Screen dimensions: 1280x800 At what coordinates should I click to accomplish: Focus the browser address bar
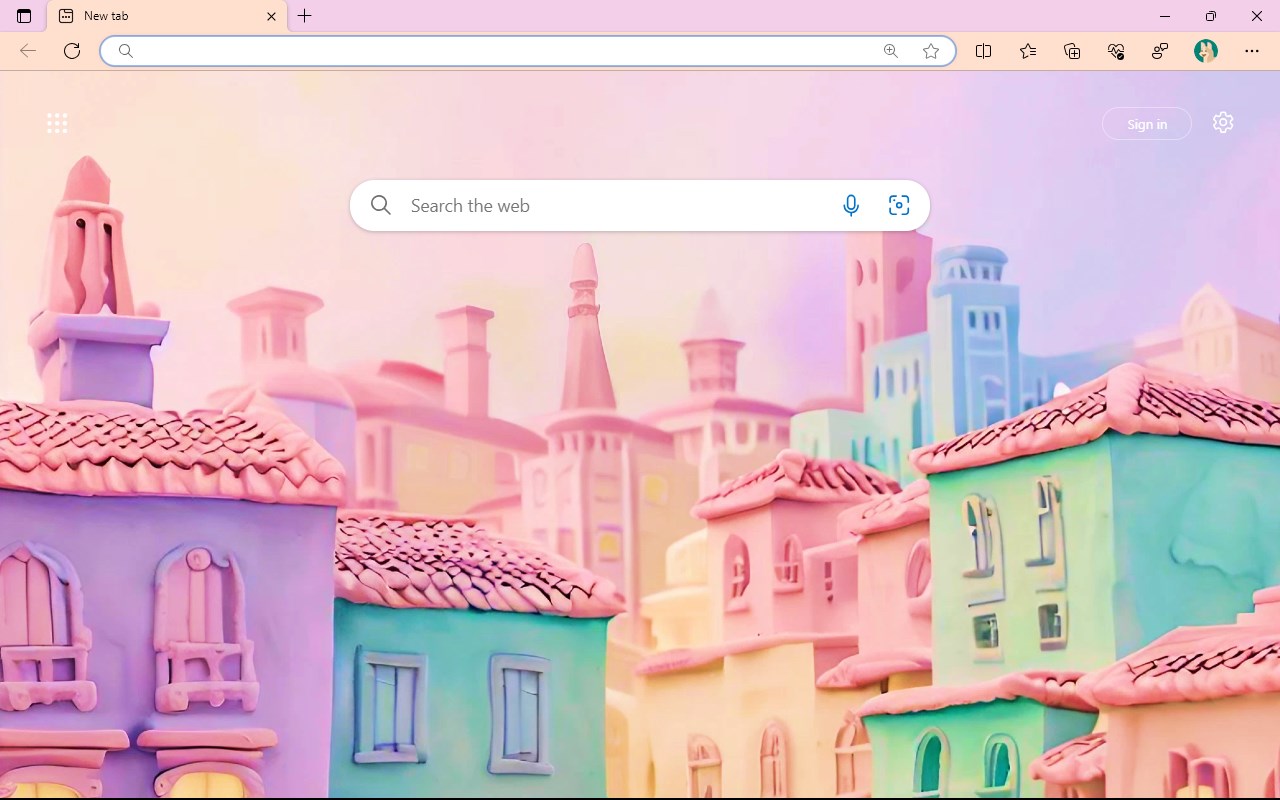pyautogui.click(x=528, y=51)
